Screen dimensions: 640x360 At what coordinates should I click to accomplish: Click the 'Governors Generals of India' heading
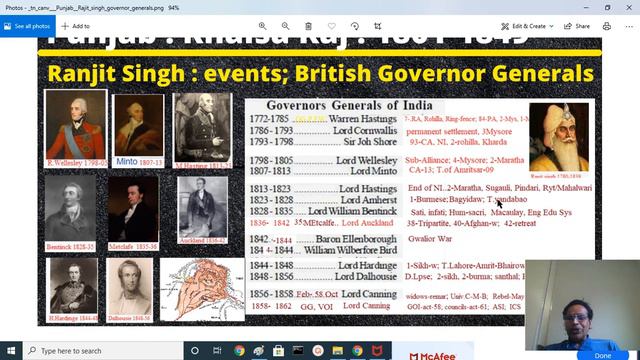[x=349, y=105]
